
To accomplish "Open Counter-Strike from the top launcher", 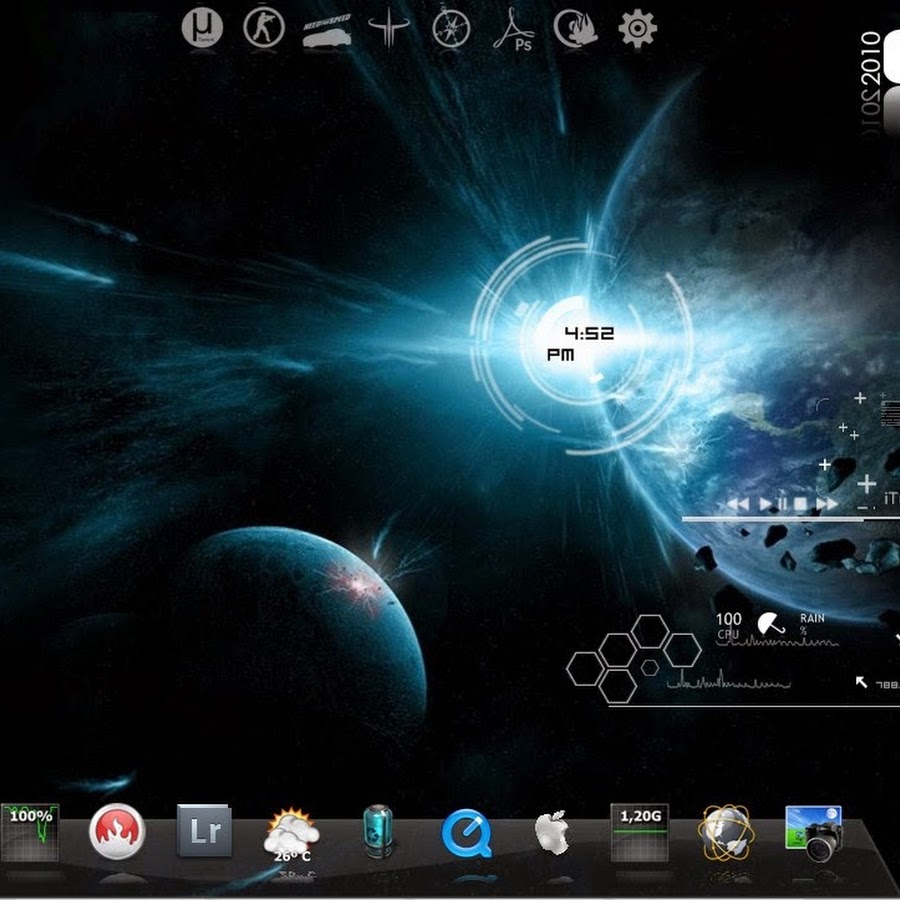I will 264,28.
